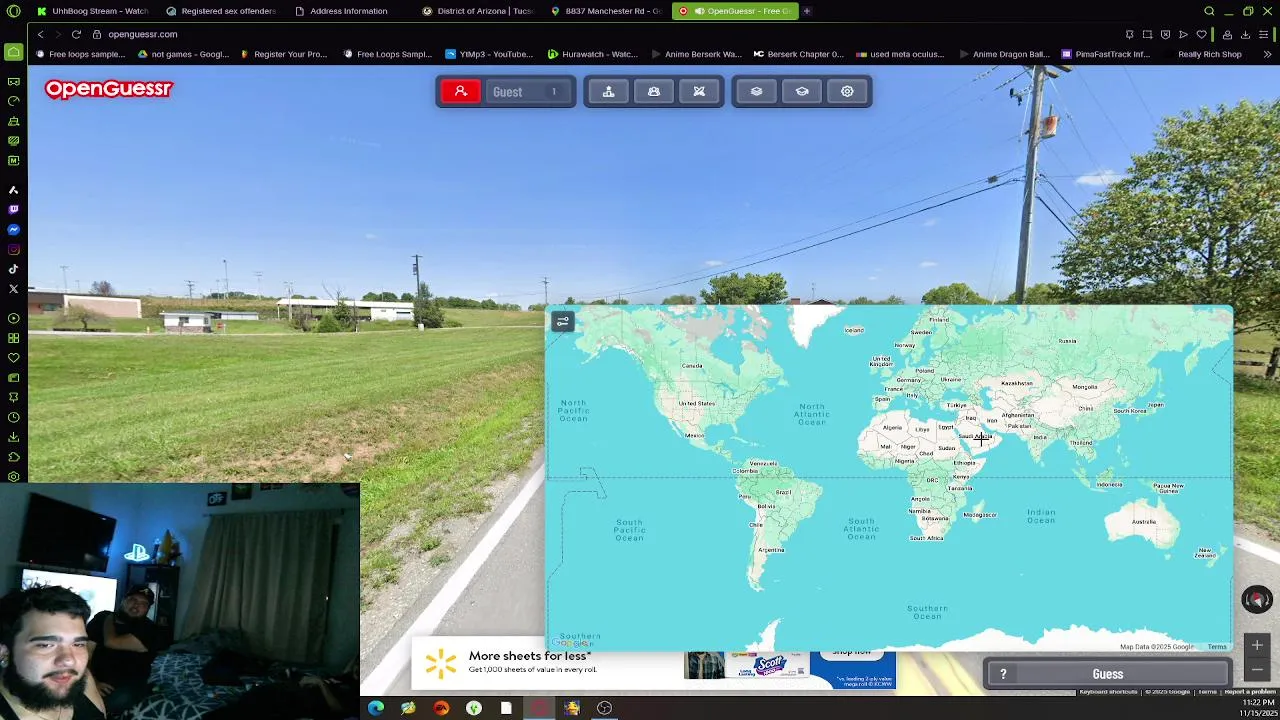The image size is (1280, 720).
Task: Open Free loops sample bookmark
Action: 80,54
